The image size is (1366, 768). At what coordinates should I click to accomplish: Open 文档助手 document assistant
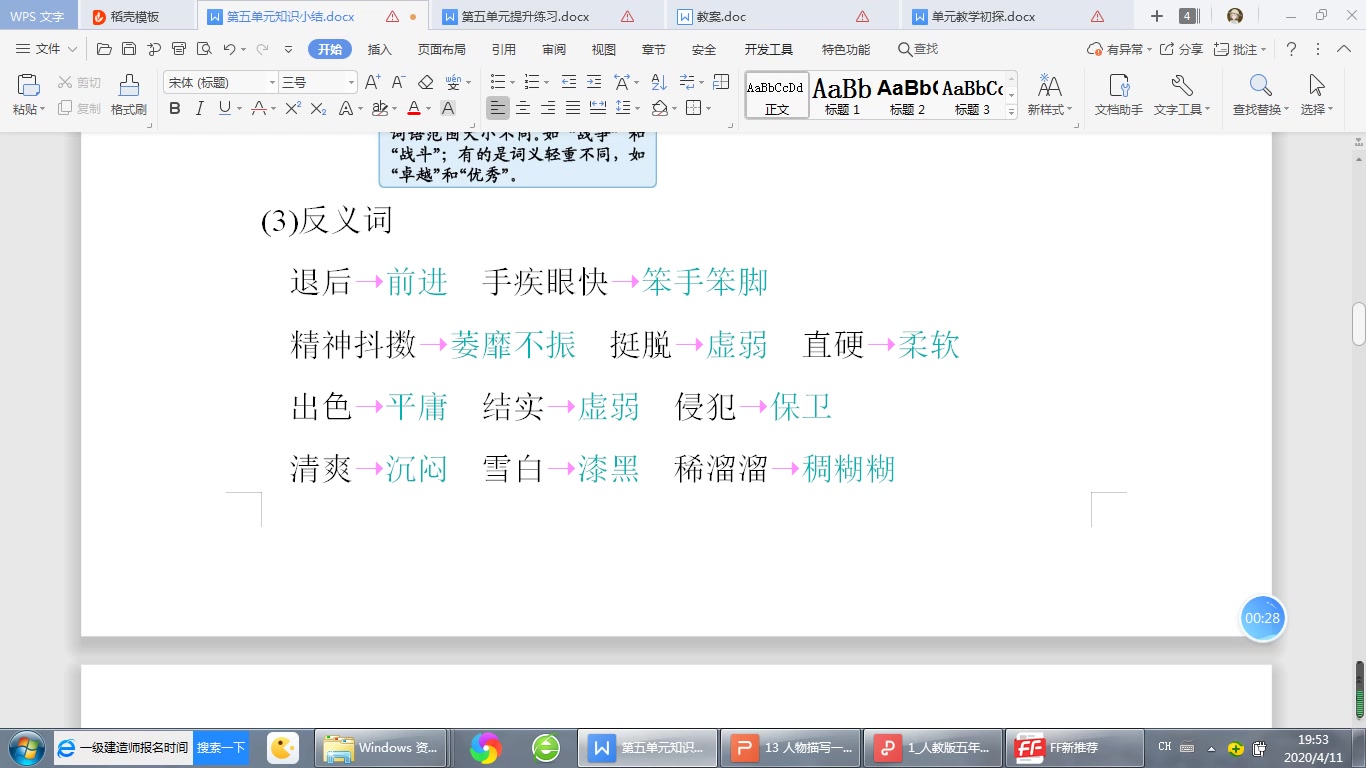(1119, 96)
